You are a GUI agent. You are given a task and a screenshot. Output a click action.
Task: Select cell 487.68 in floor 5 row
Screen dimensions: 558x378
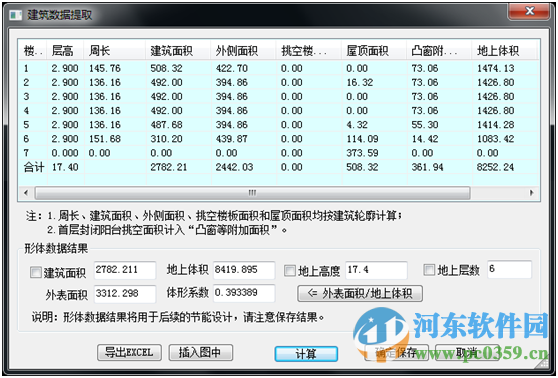(x=166, y=125)
